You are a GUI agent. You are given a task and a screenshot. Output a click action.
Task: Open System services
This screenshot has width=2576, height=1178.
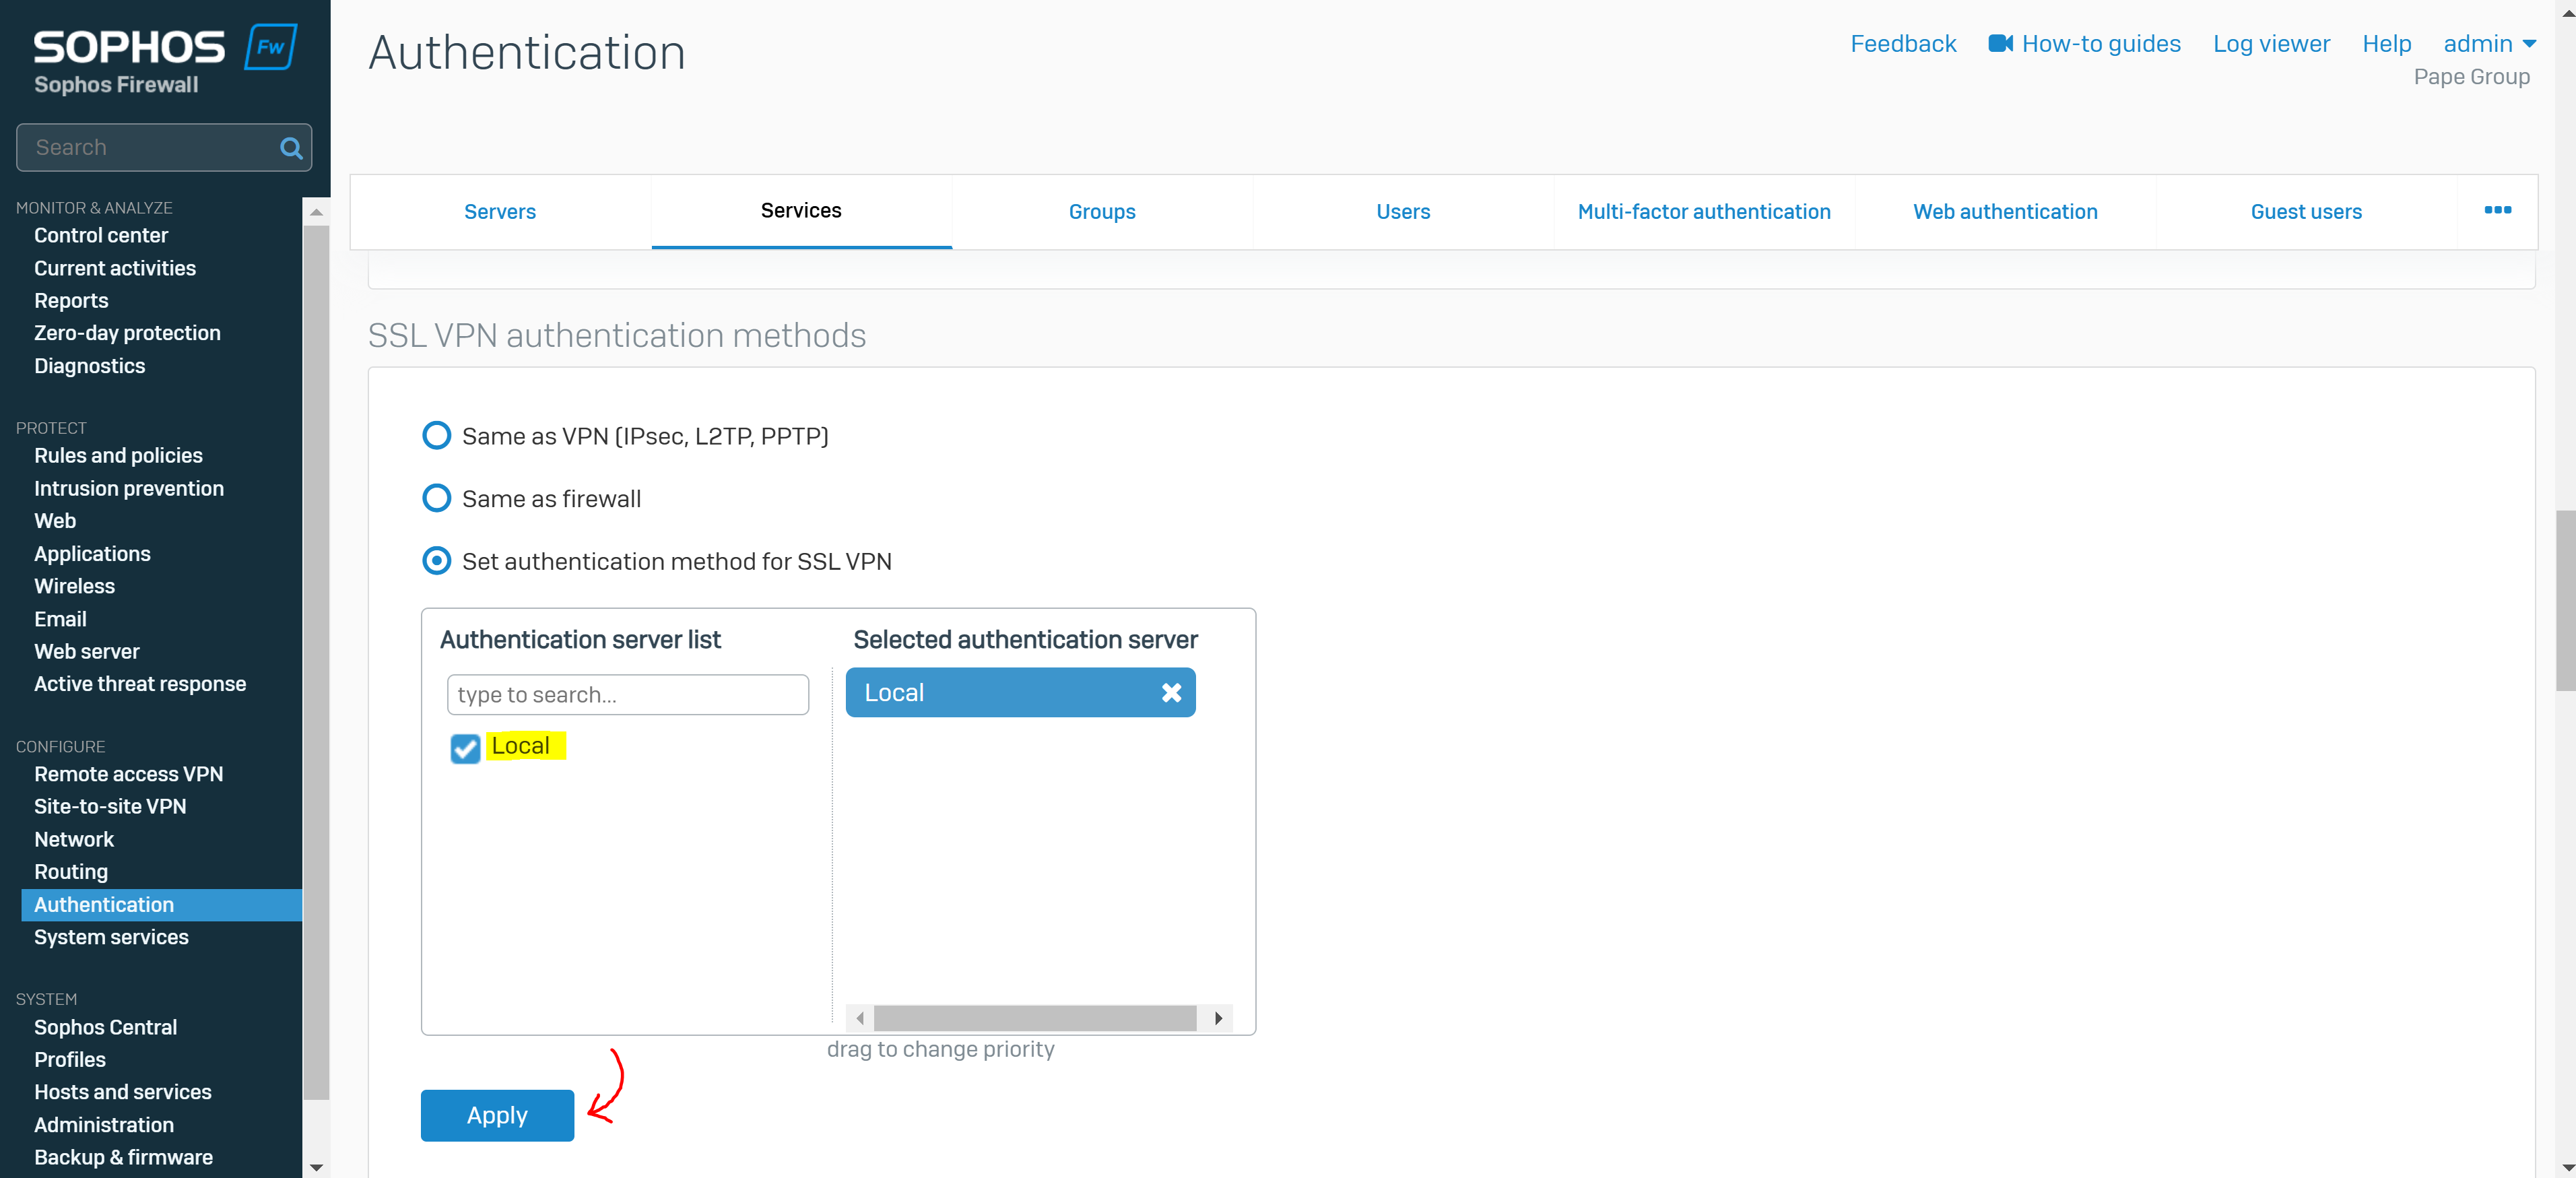111,937
